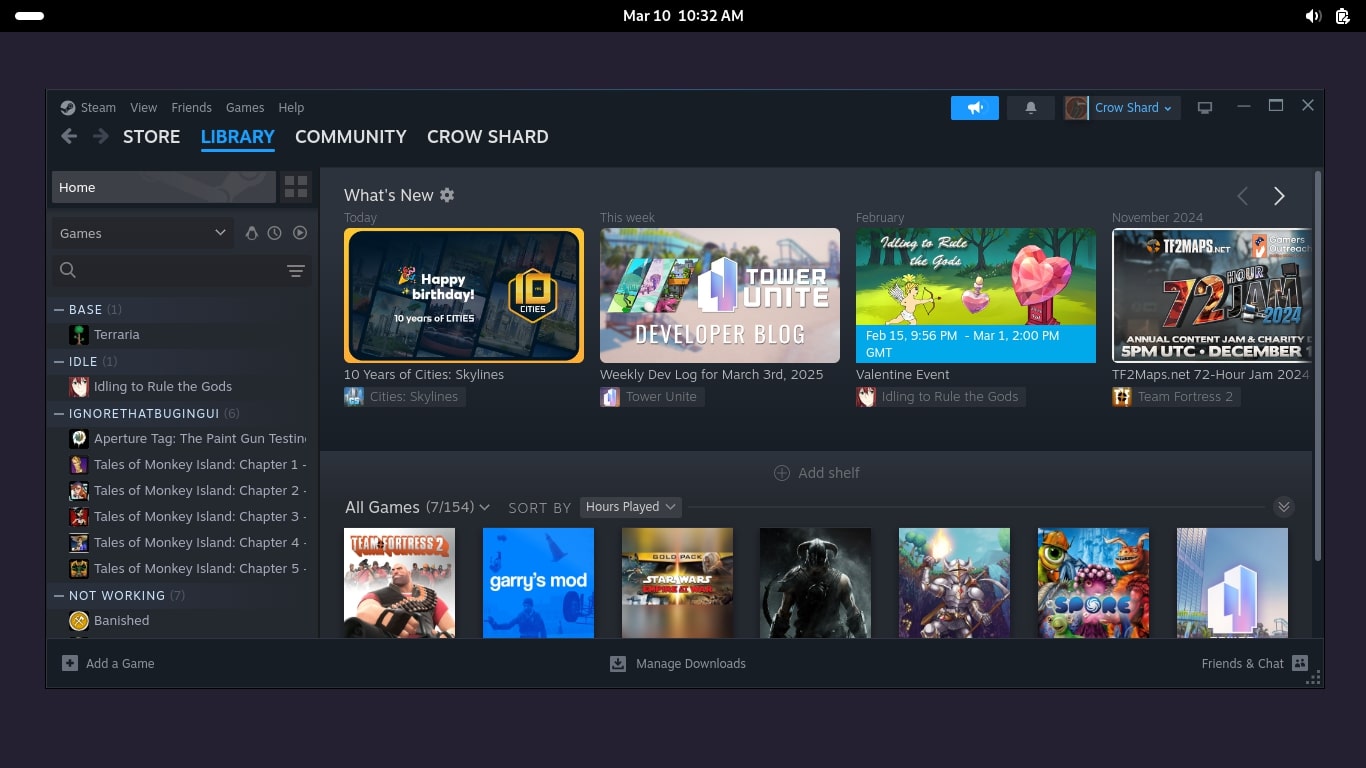Open the Friends menu
The width and height of the screenshot is (1366, 768).
[x=191, y=108]
